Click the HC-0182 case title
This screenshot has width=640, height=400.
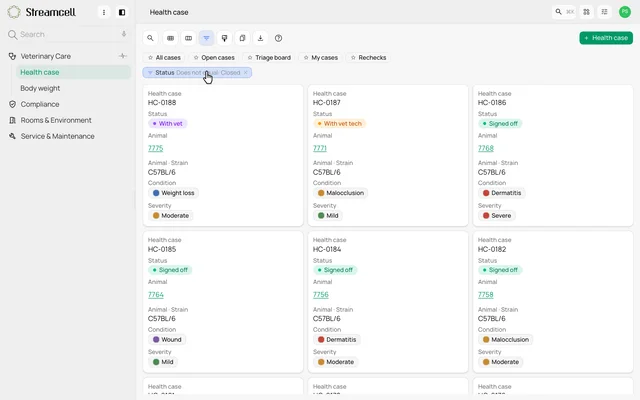(492, 249)
